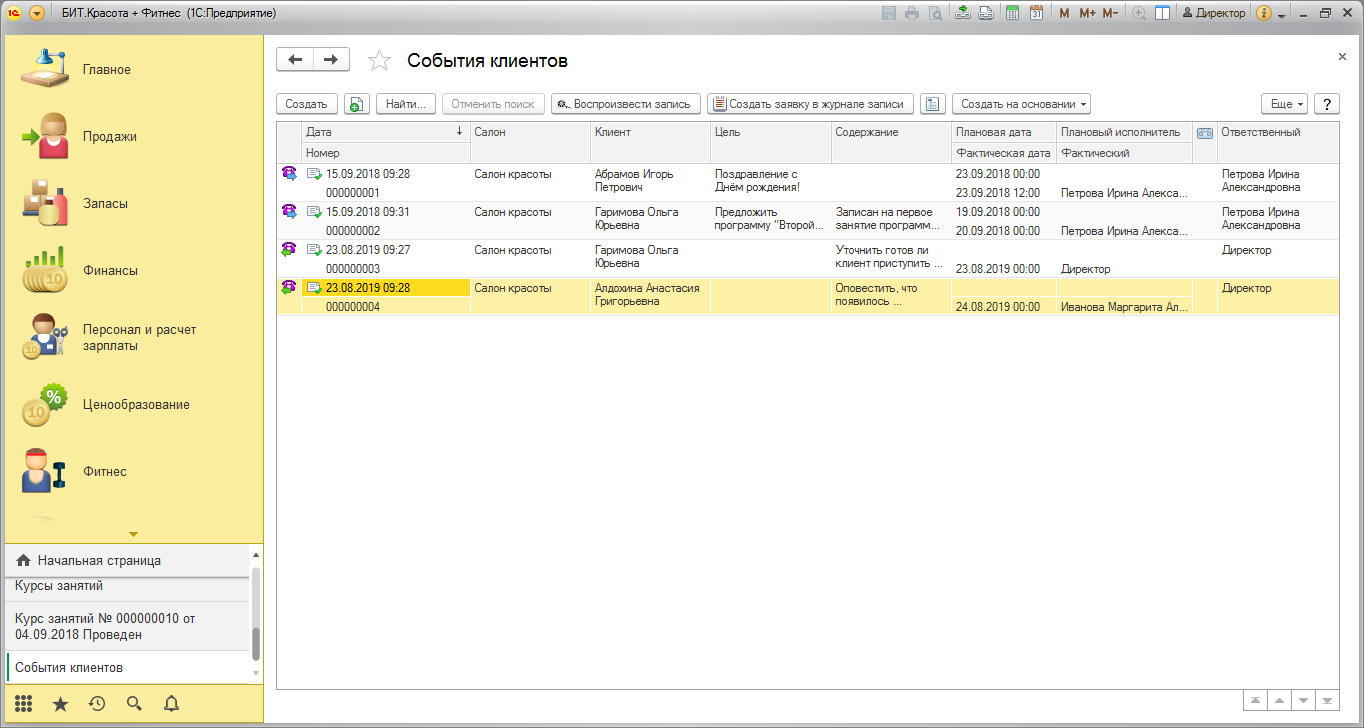Expand the Создать на основании dropdown
This screenshot has height=728, width=1364.
1021,104
